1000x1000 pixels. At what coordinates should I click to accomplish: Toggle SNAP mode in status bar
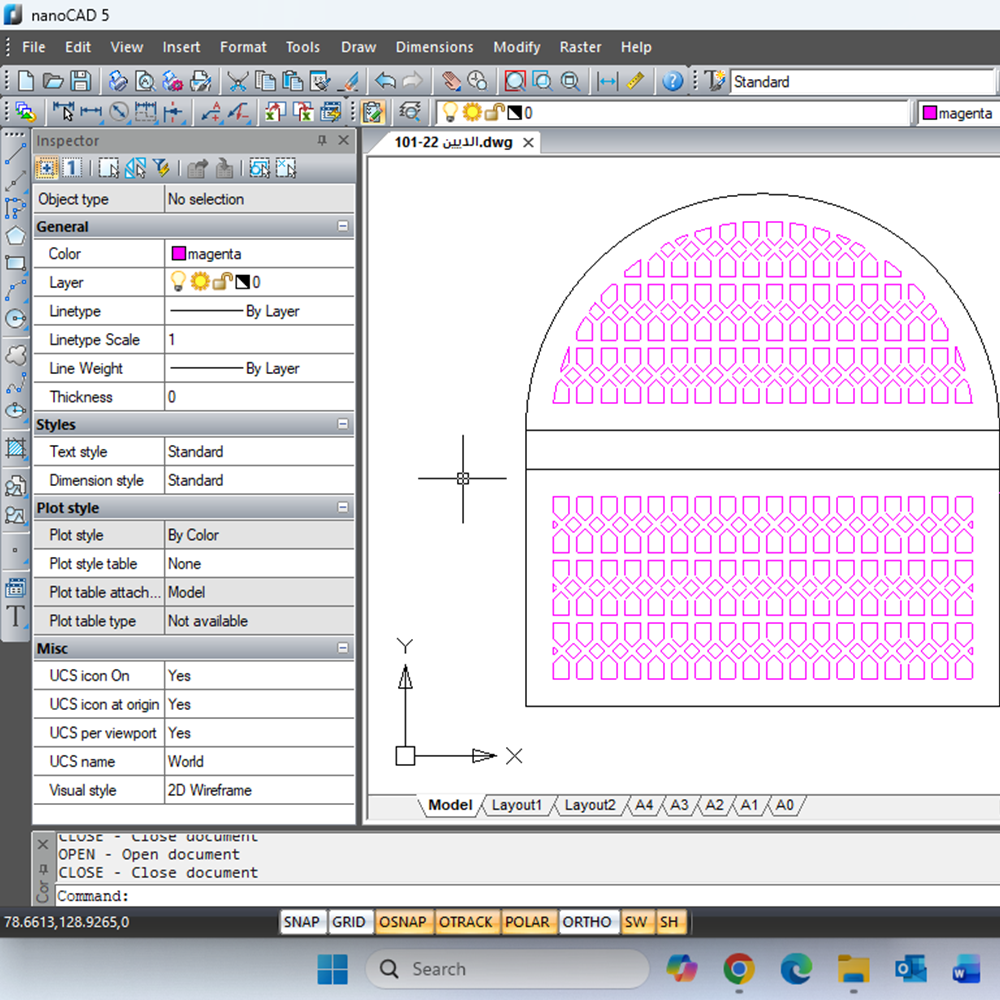pos(301,922)
